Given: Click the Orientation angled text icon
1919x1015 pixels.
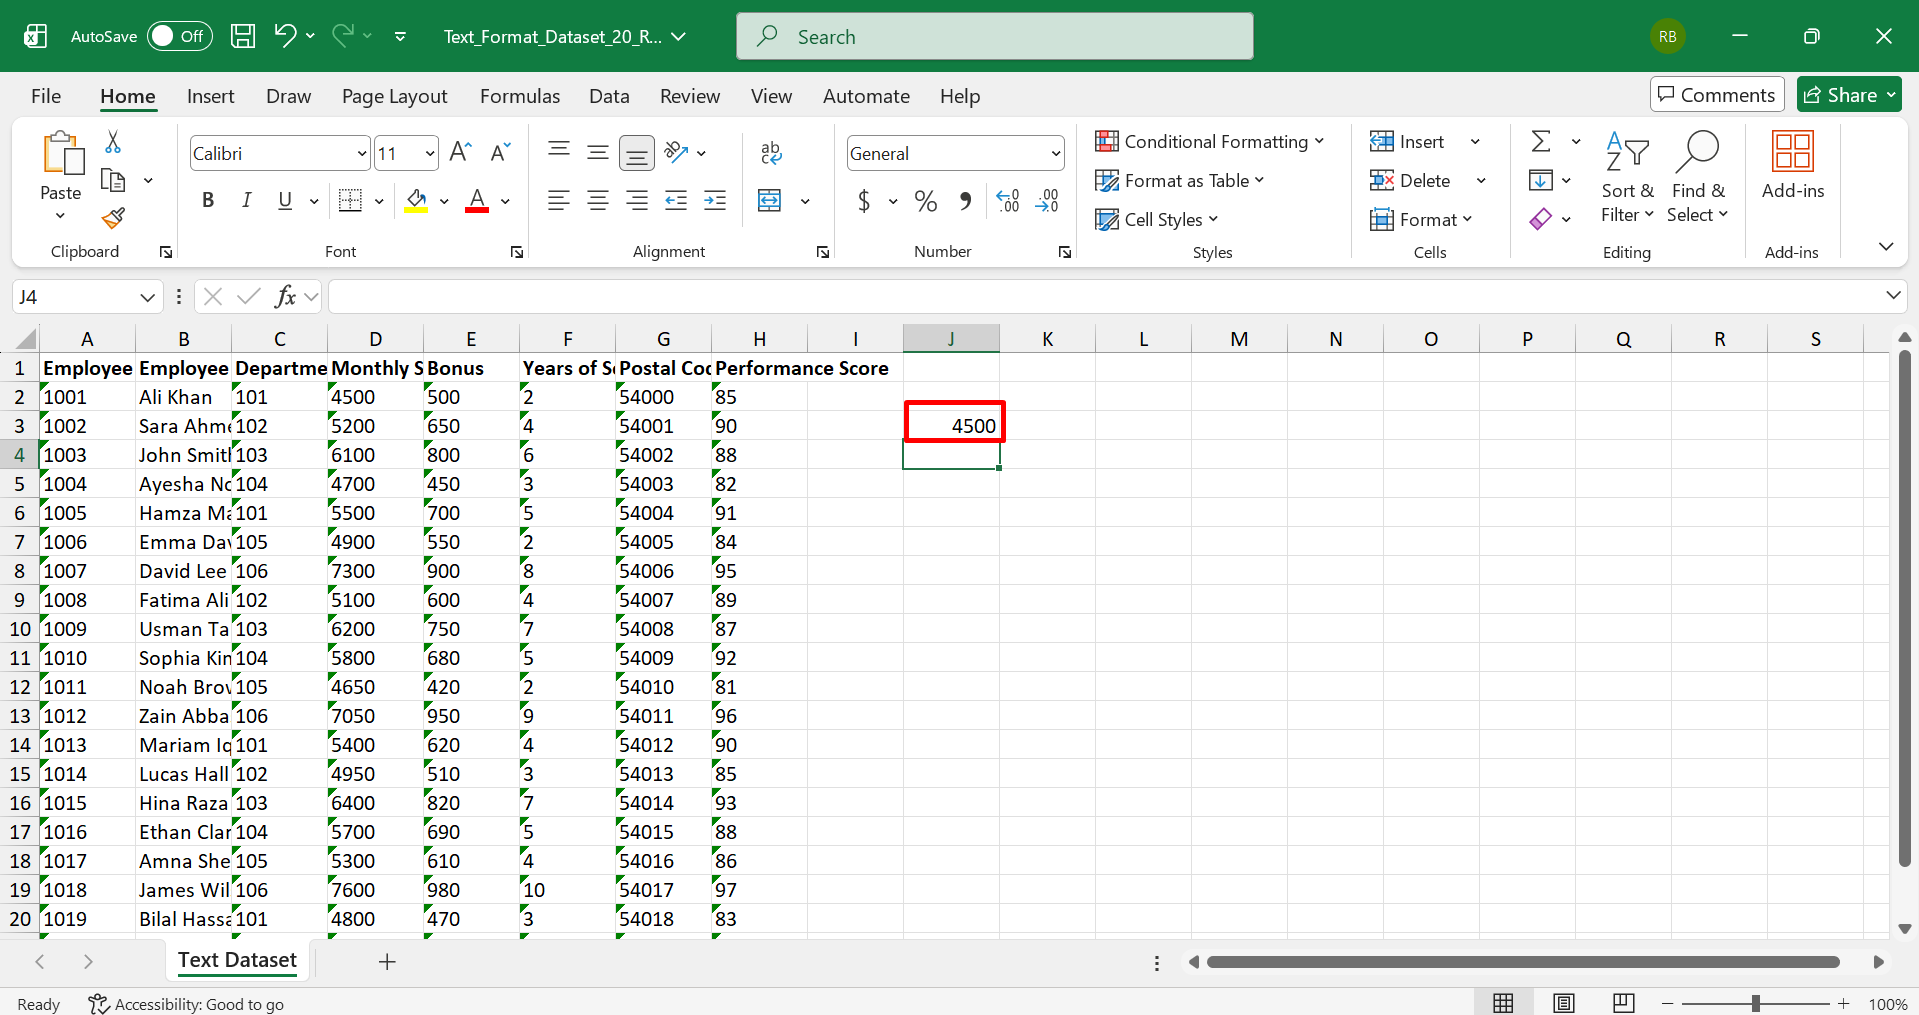Looking at the screenshot, I should [676, 152].
